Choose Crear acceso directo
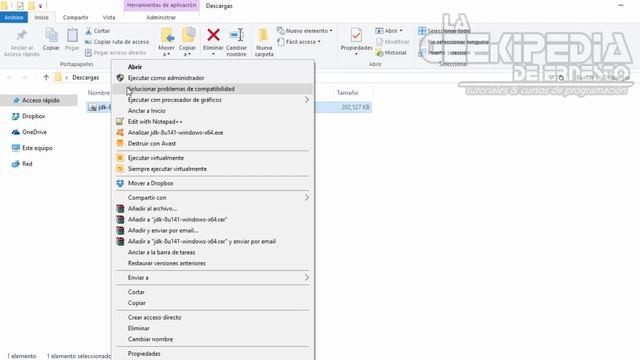Screen dimensions: 640x360 coord(213,318)
